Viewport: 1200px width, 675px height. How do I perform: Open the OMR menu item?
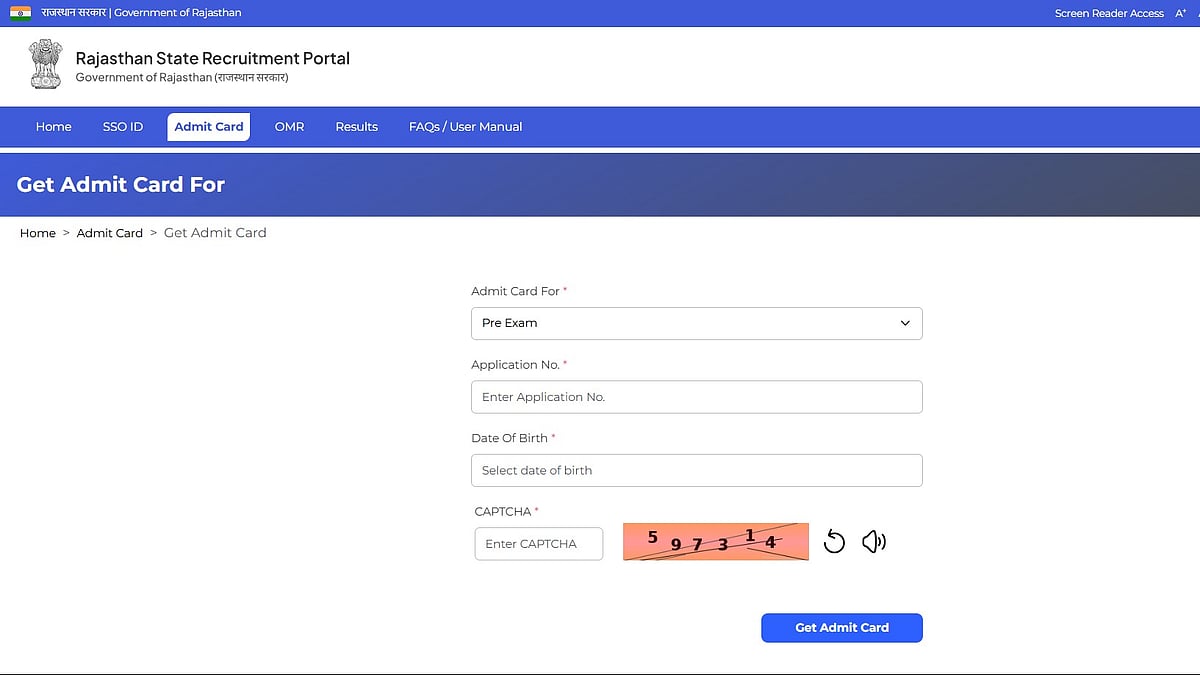click(x=289, y=127)
